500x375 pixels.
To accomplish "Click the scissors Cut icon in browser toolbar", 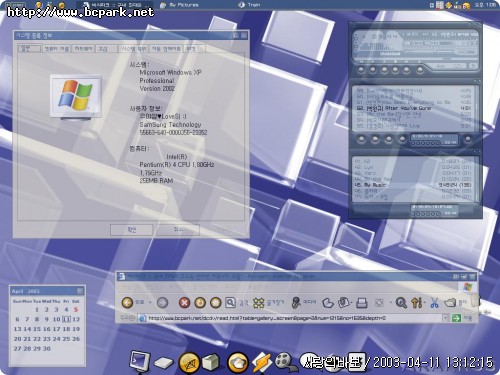I will (434, 303).
